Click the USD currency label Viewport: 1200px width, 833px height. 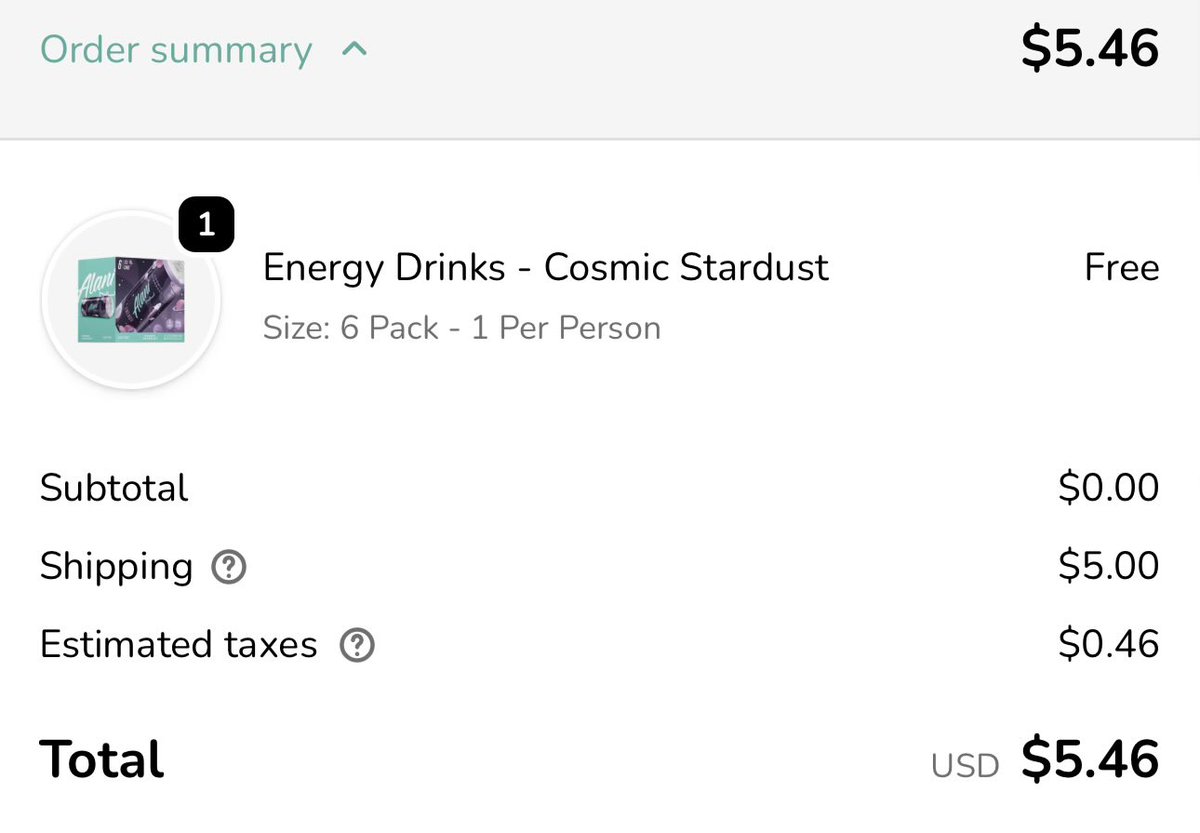pos(965,766)
